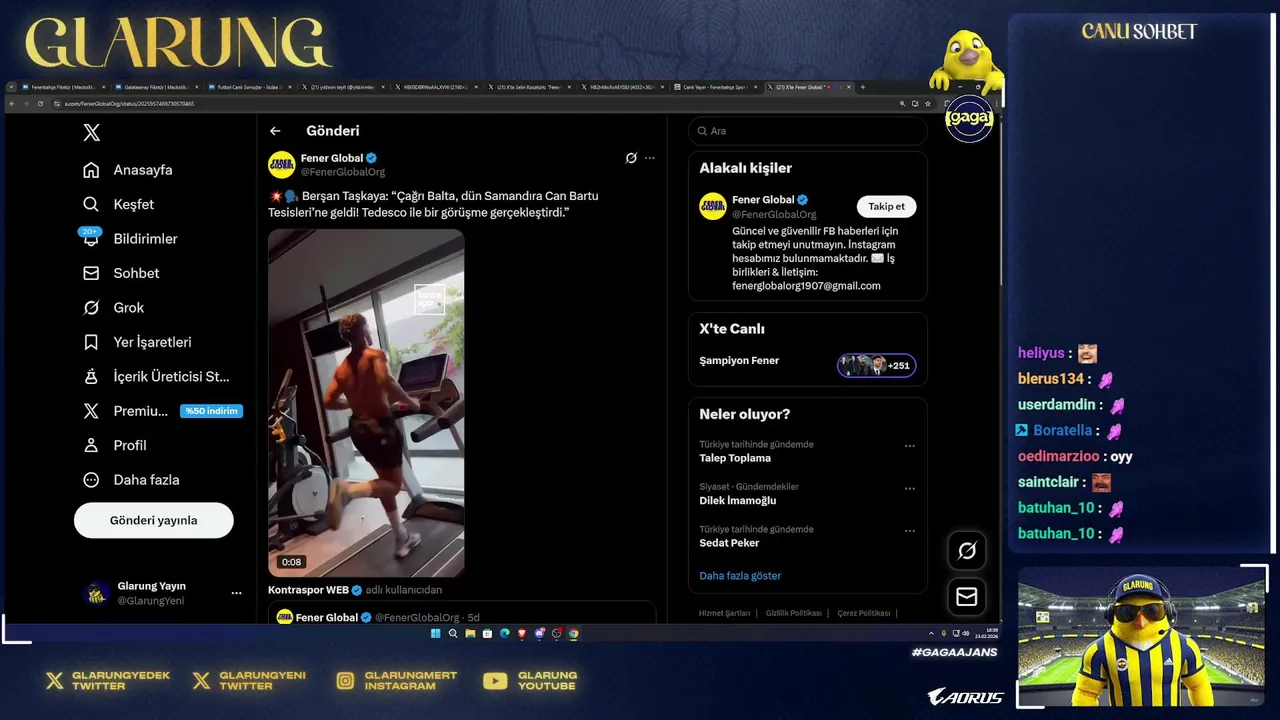Open quoted Fener Global post below video

462,613
